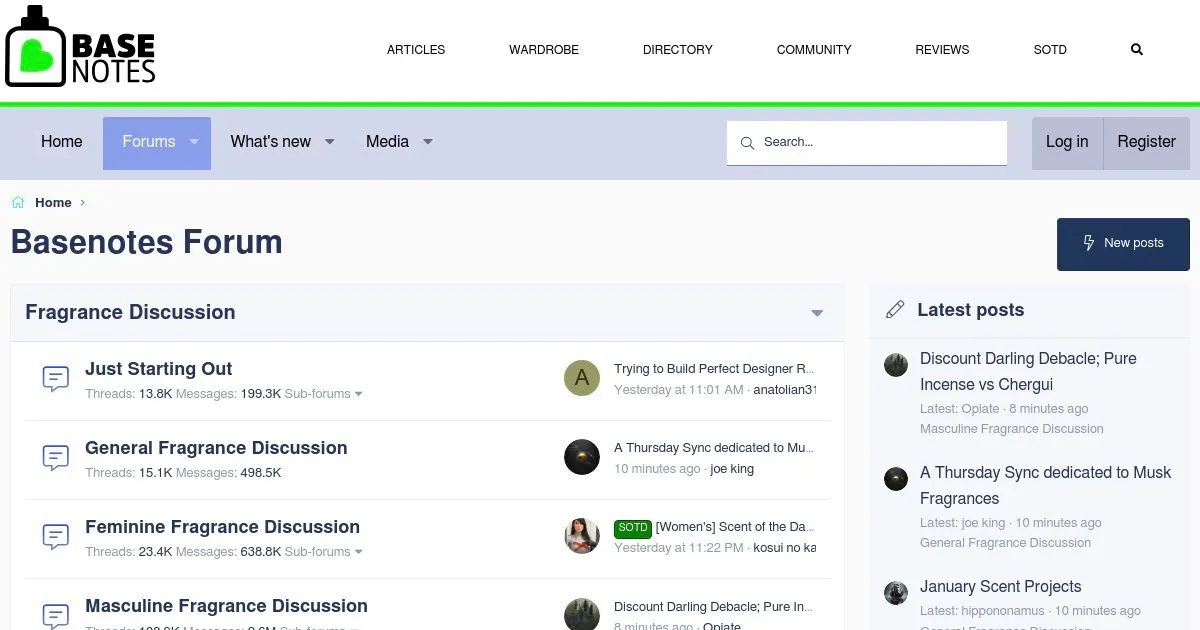The height and width of the screenshot is (630, 1200).
Task: Open the What's new nav tab
Action: click(x=270, y=142)
